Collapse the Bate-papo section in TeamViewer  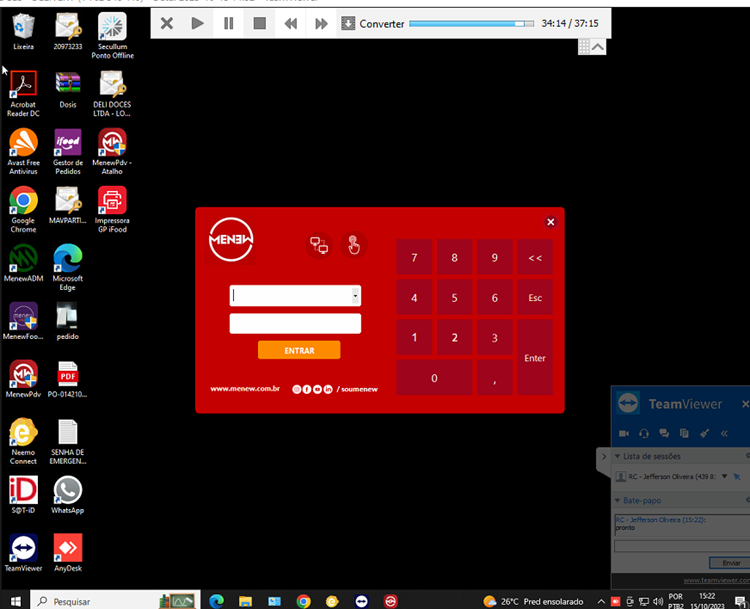[618, 500]
